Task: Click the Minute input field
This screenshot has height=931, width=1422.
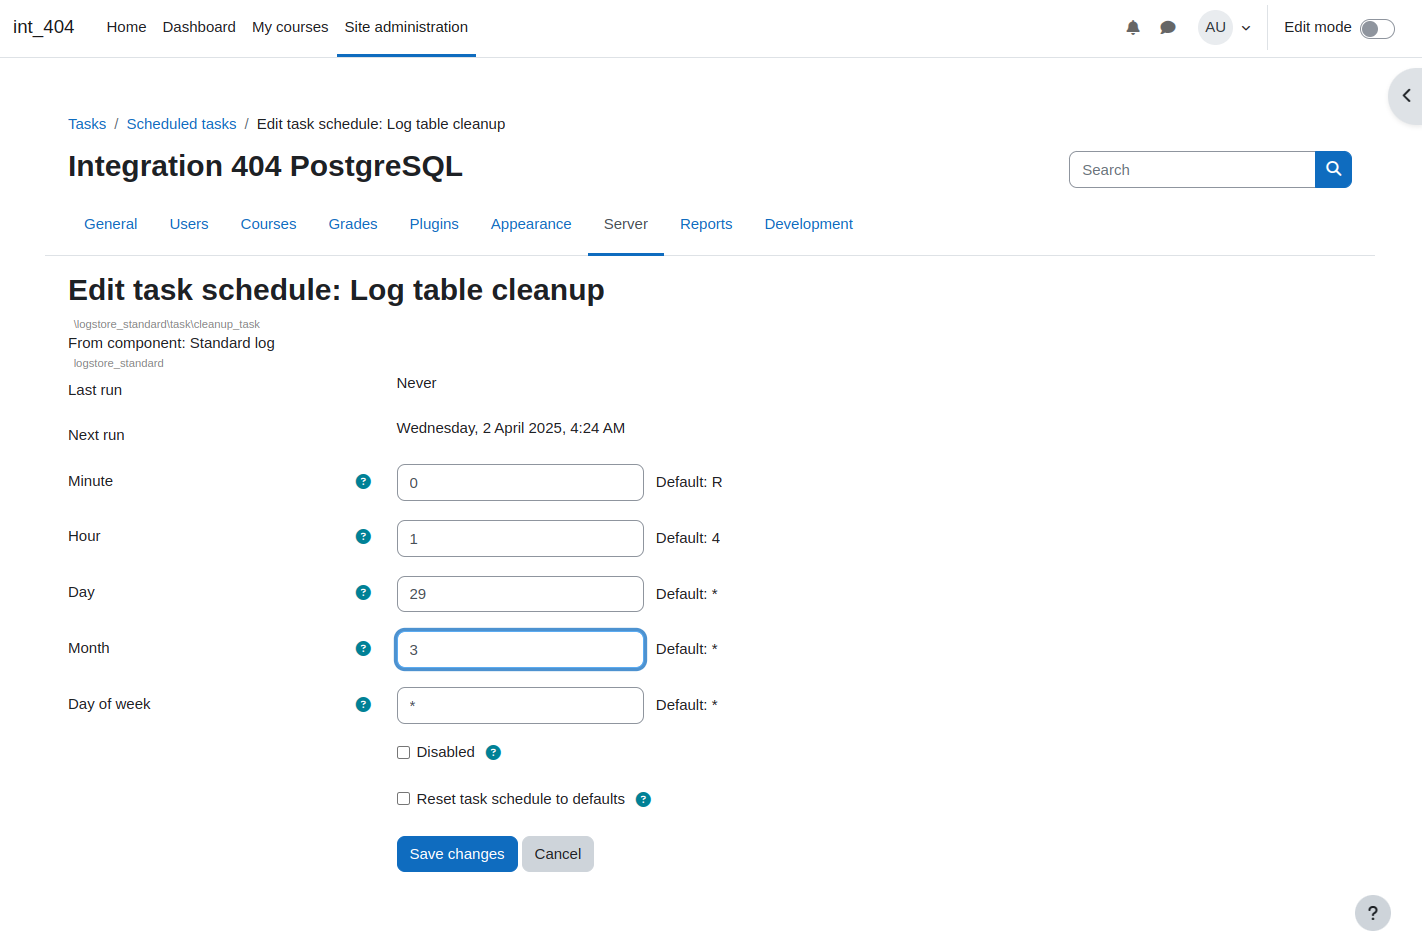Action: pyautogui.click(x=520, y=482)
